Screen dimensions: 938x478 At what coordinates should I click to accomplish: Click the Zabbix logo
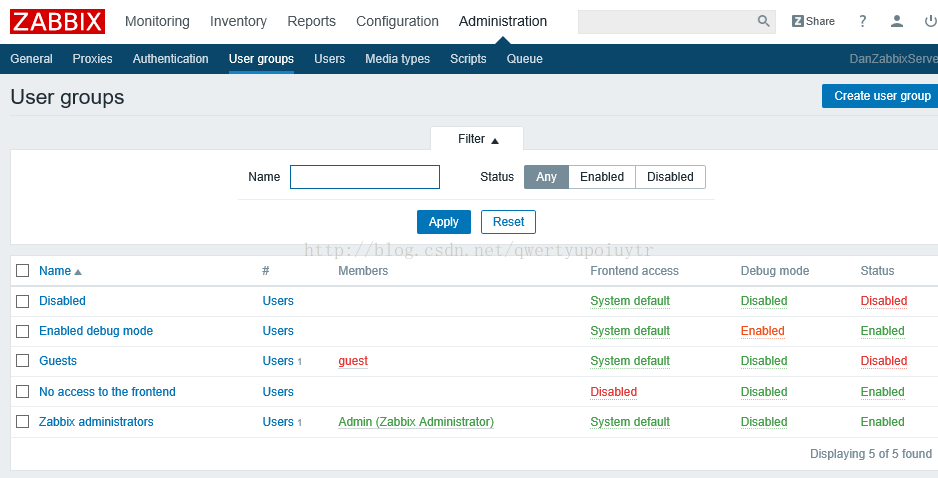point(57,22)
